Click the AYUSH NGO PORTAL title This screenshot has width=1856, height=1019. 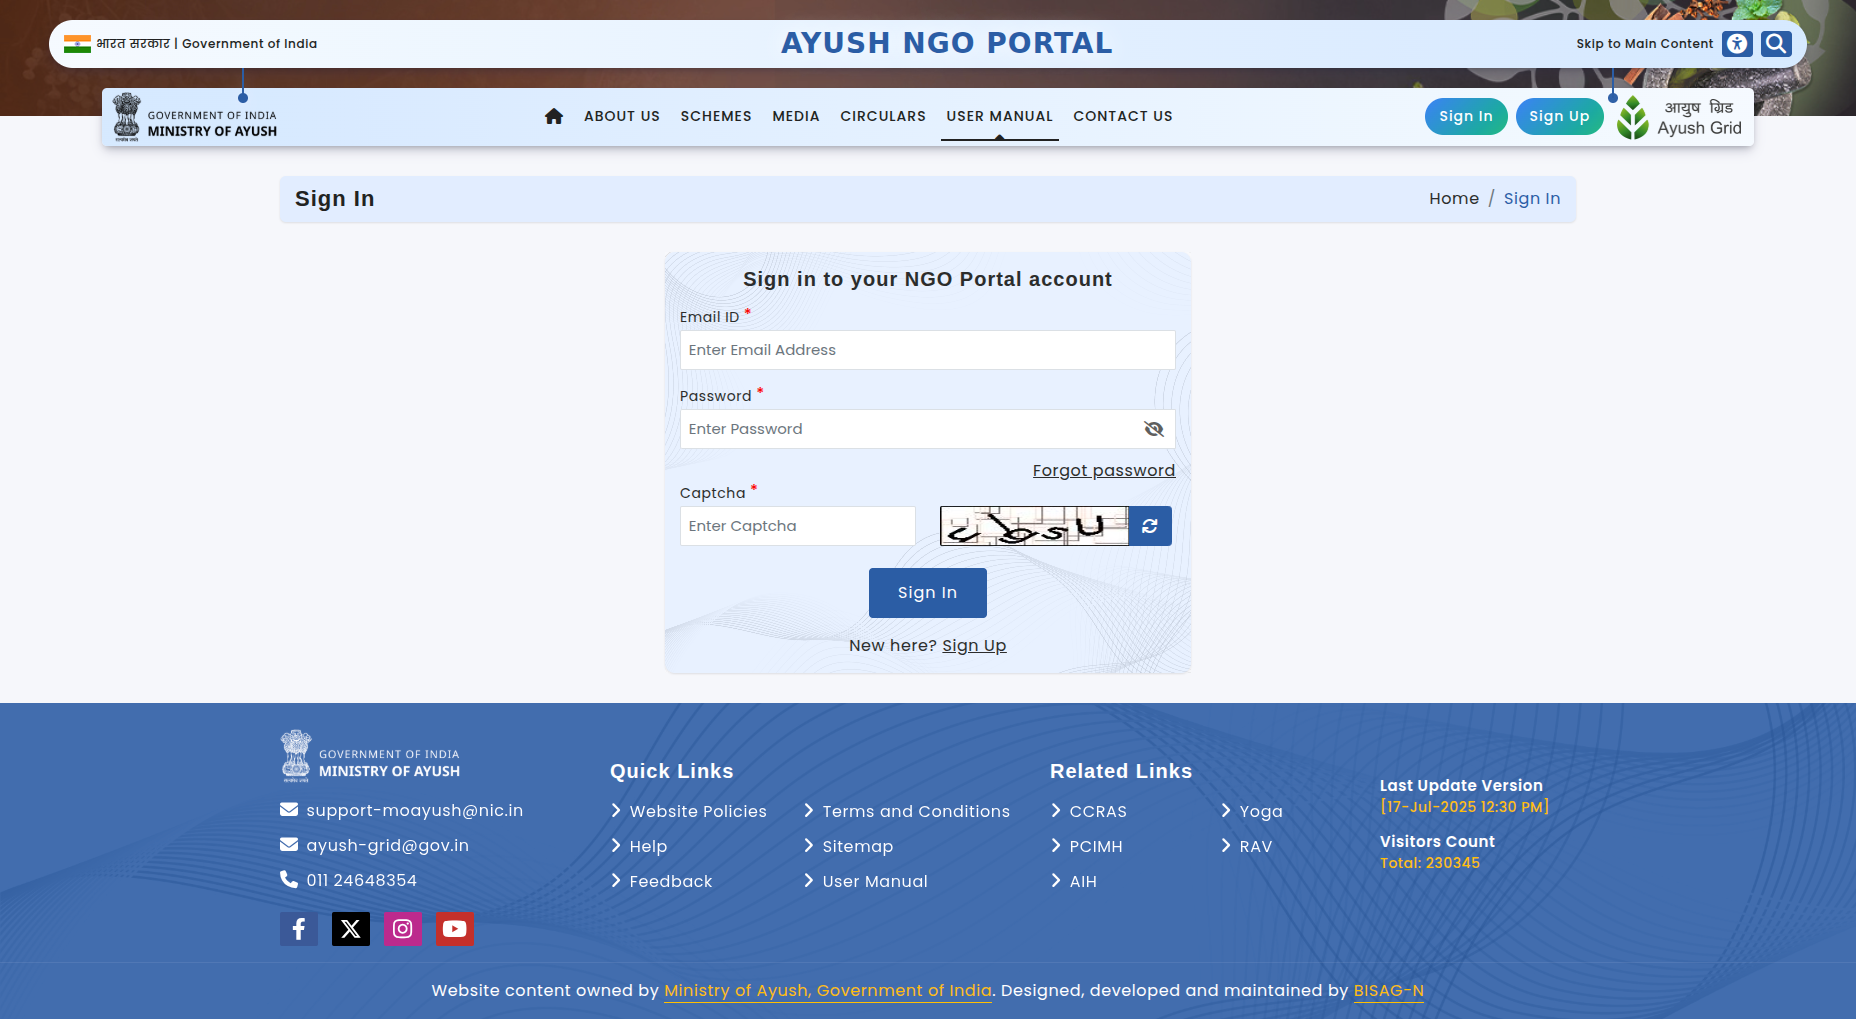(x=946, y=44)
